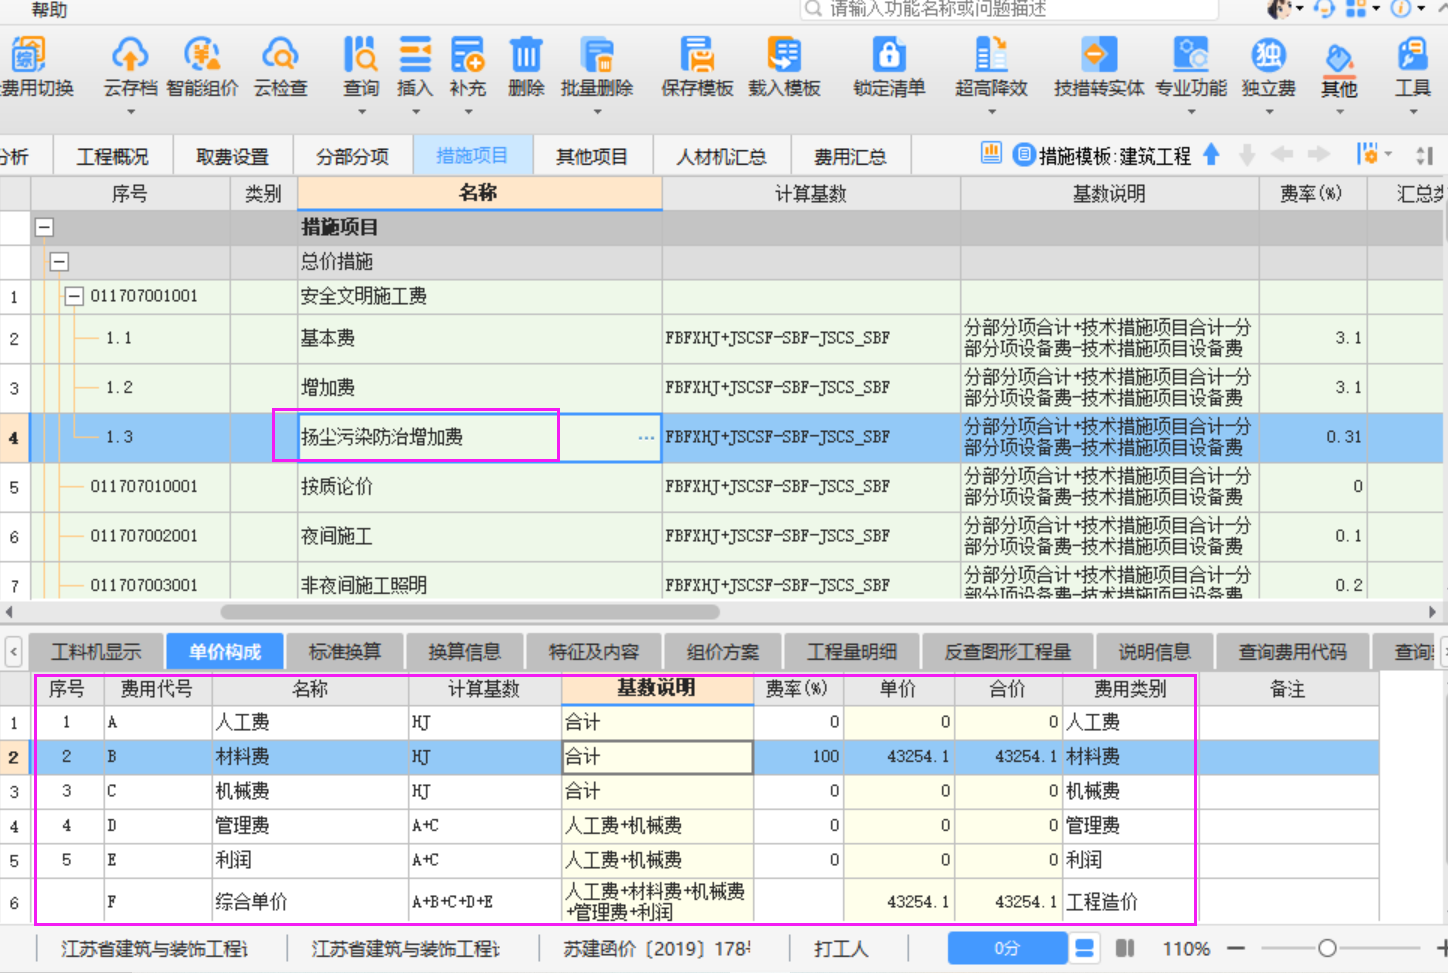Screen dimensions: 1448x973
Task: Toggle 锁定清单 lock list
Action: point(889,67)
